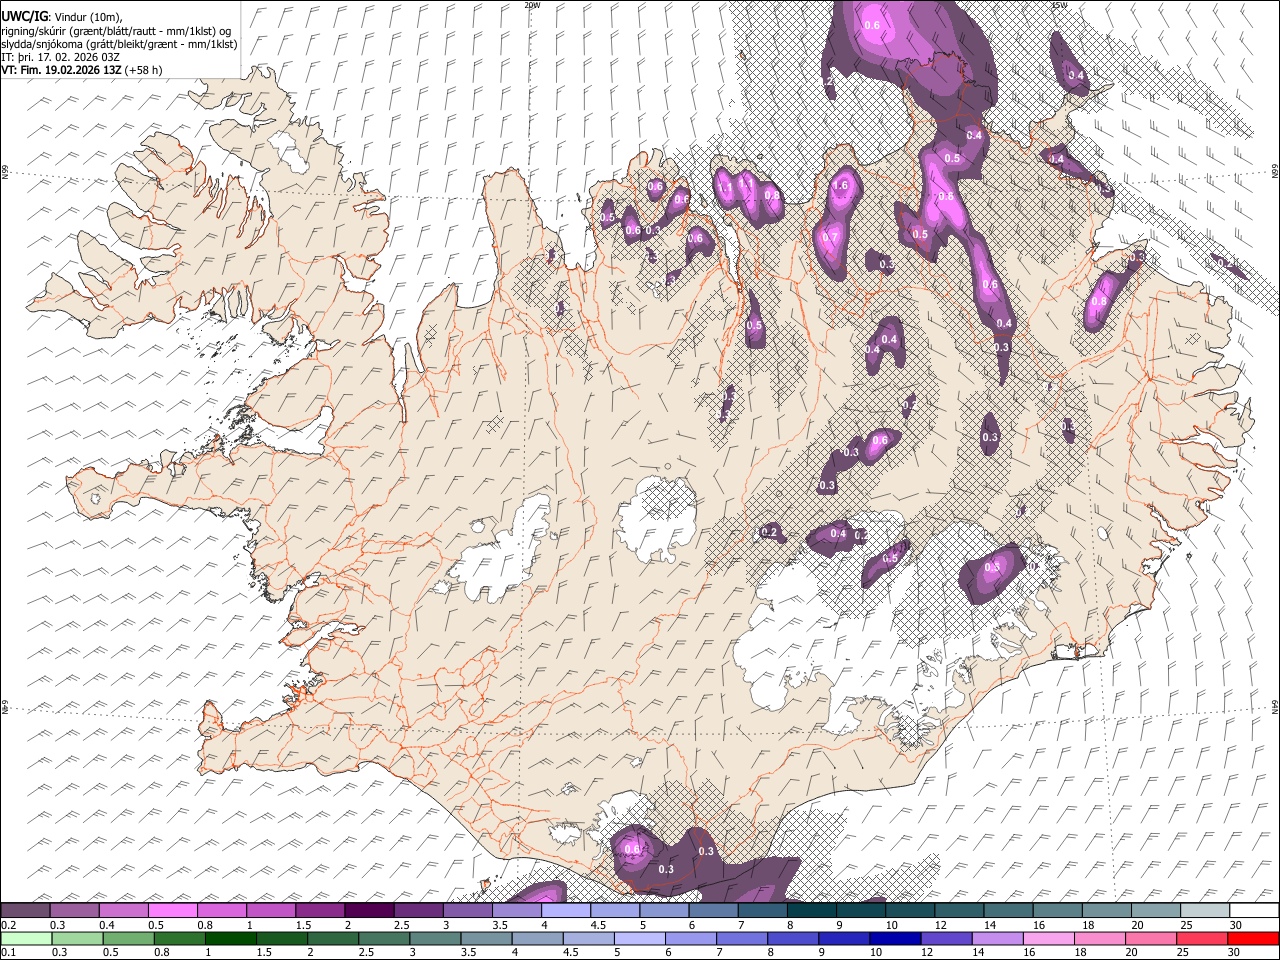Click the palest green 0.1 swatch, lower rain legend

tap(27, 938)
